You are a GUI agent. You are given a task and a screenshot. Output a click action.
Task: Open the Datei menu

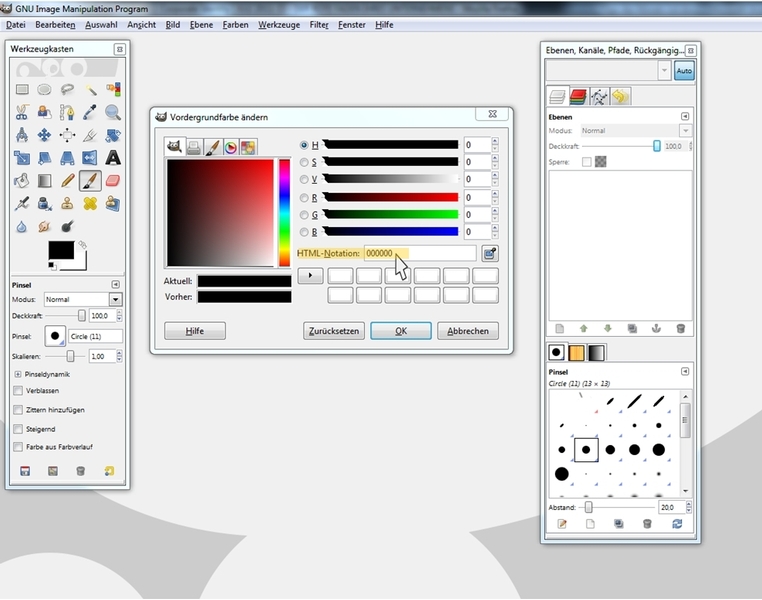click(16, 25)
